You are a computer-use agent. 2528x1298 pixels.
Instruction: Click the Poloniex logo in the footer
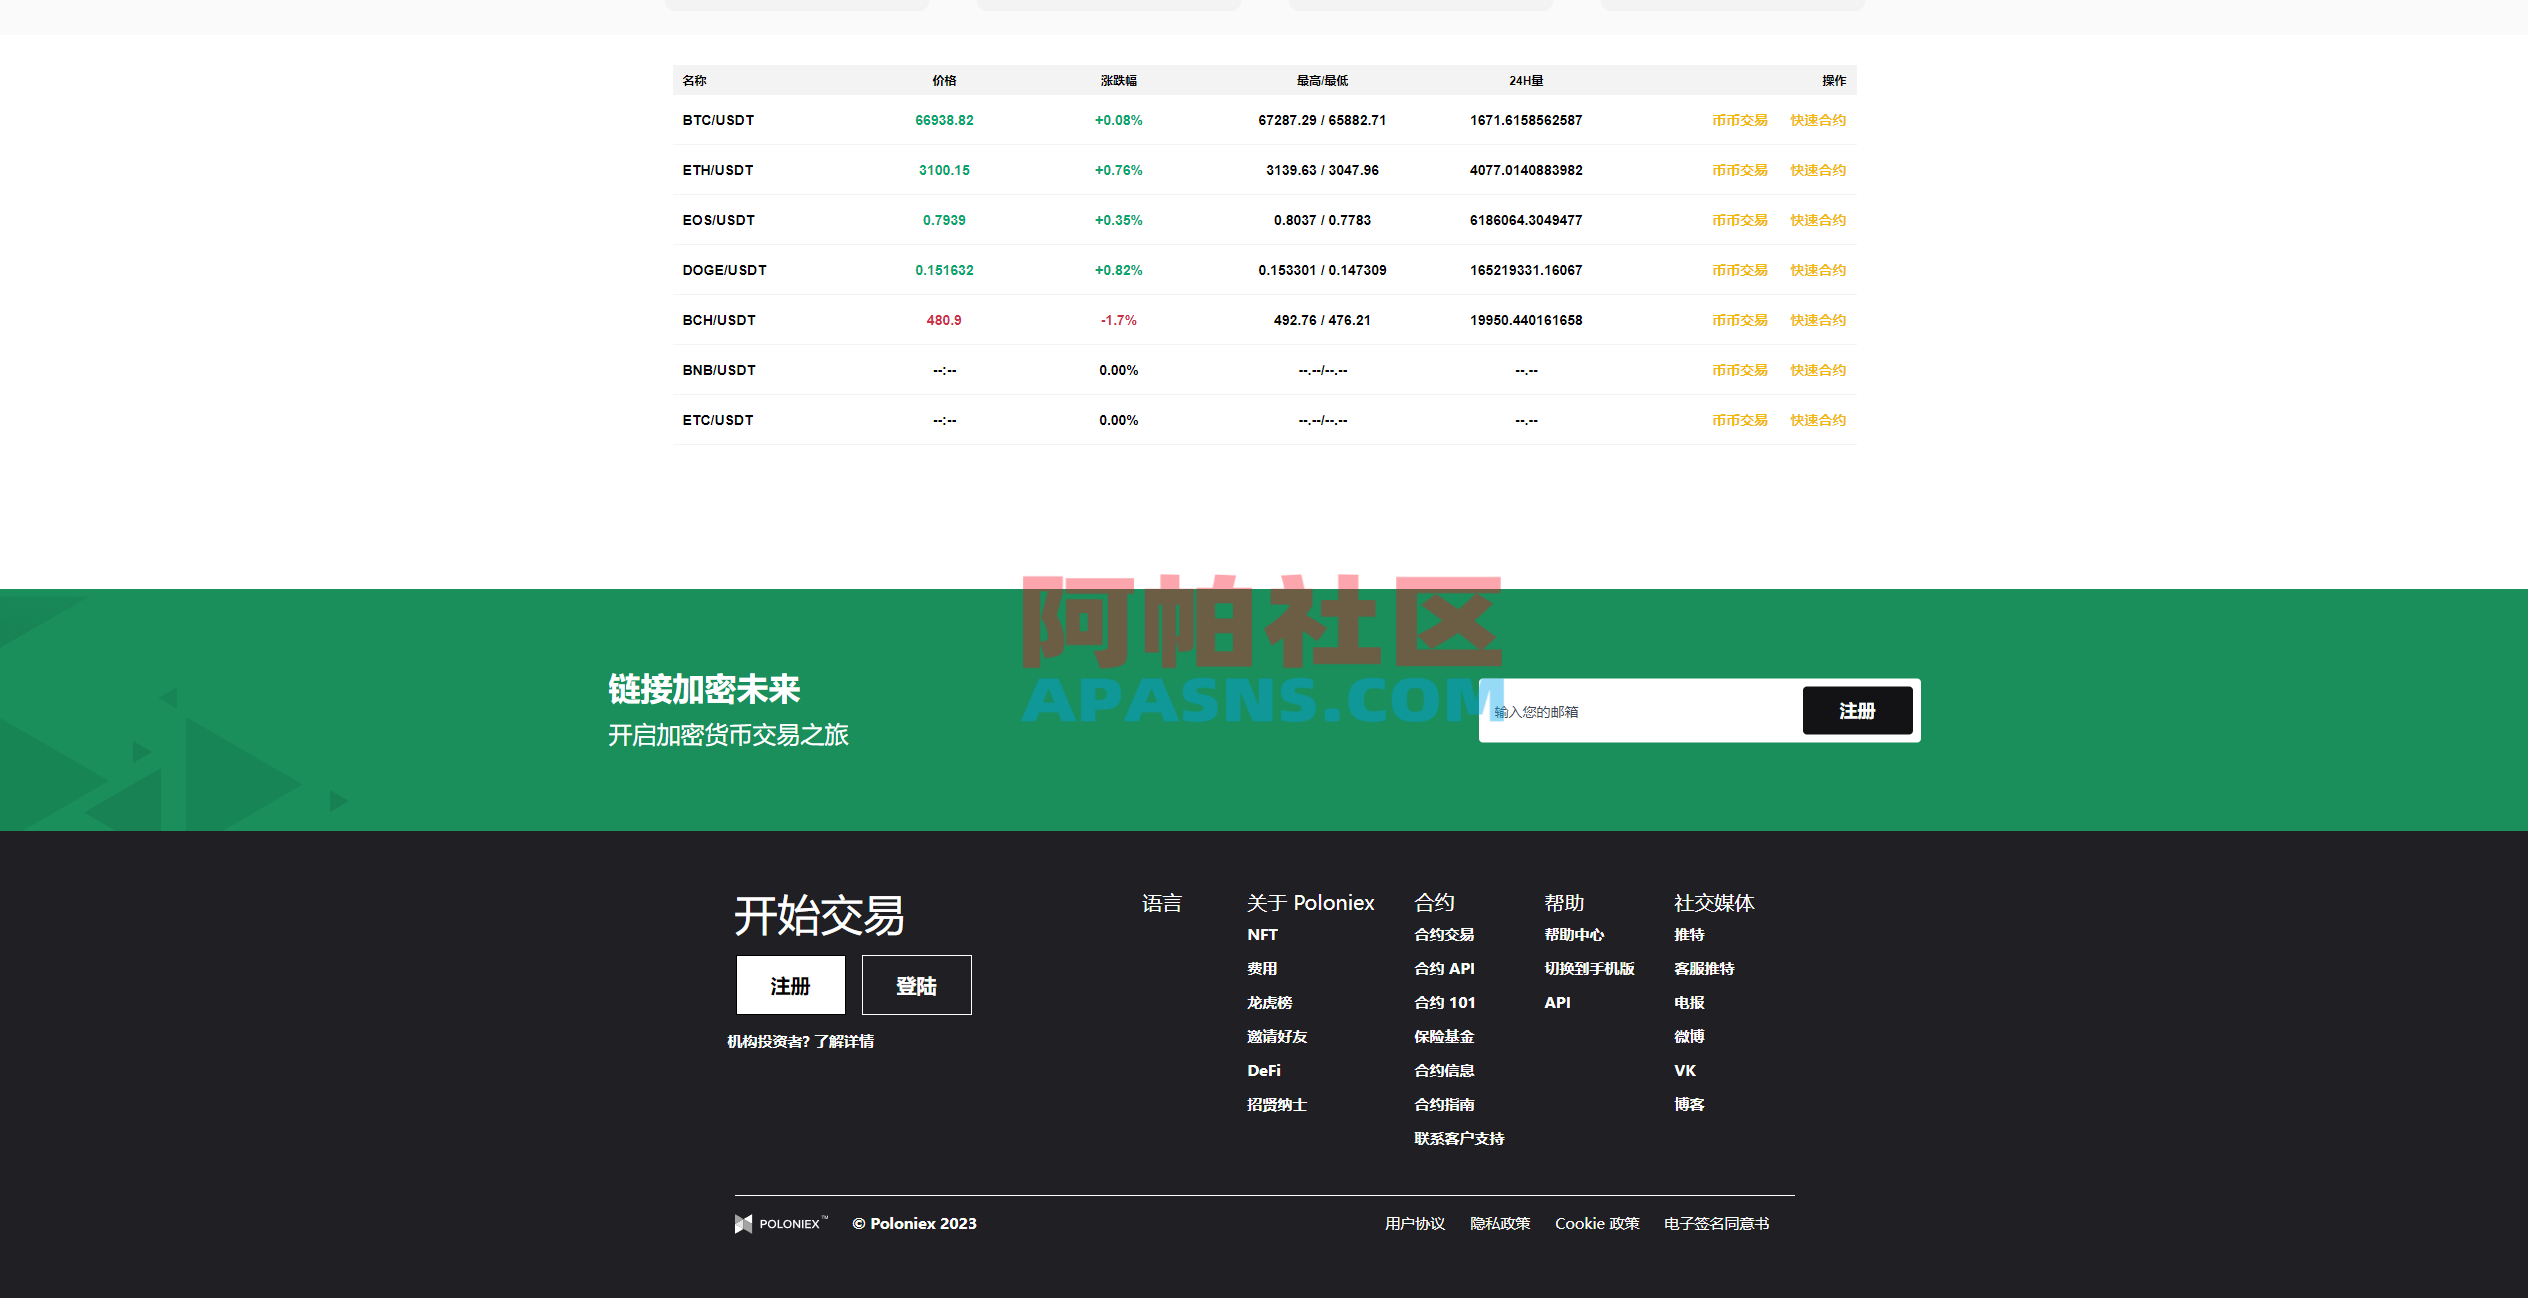(x=781, y=1223)
